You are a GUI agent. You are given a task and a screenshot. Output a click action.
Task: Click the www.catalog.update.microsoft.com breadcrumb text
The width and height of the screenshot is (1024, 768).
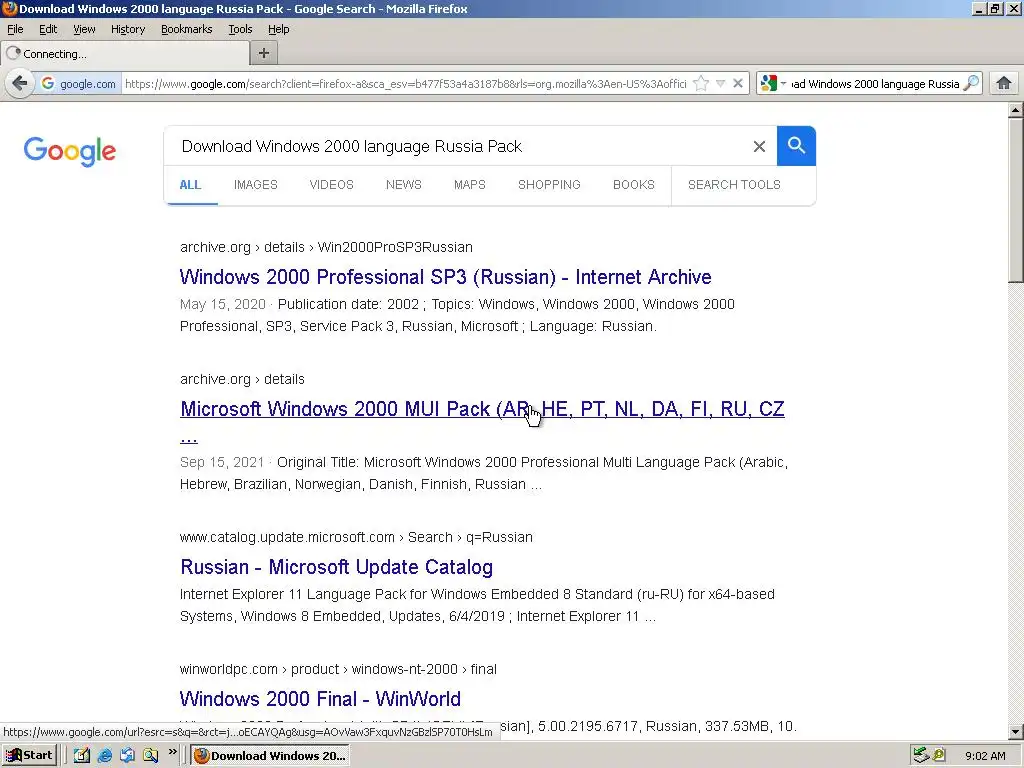point(287,537)
